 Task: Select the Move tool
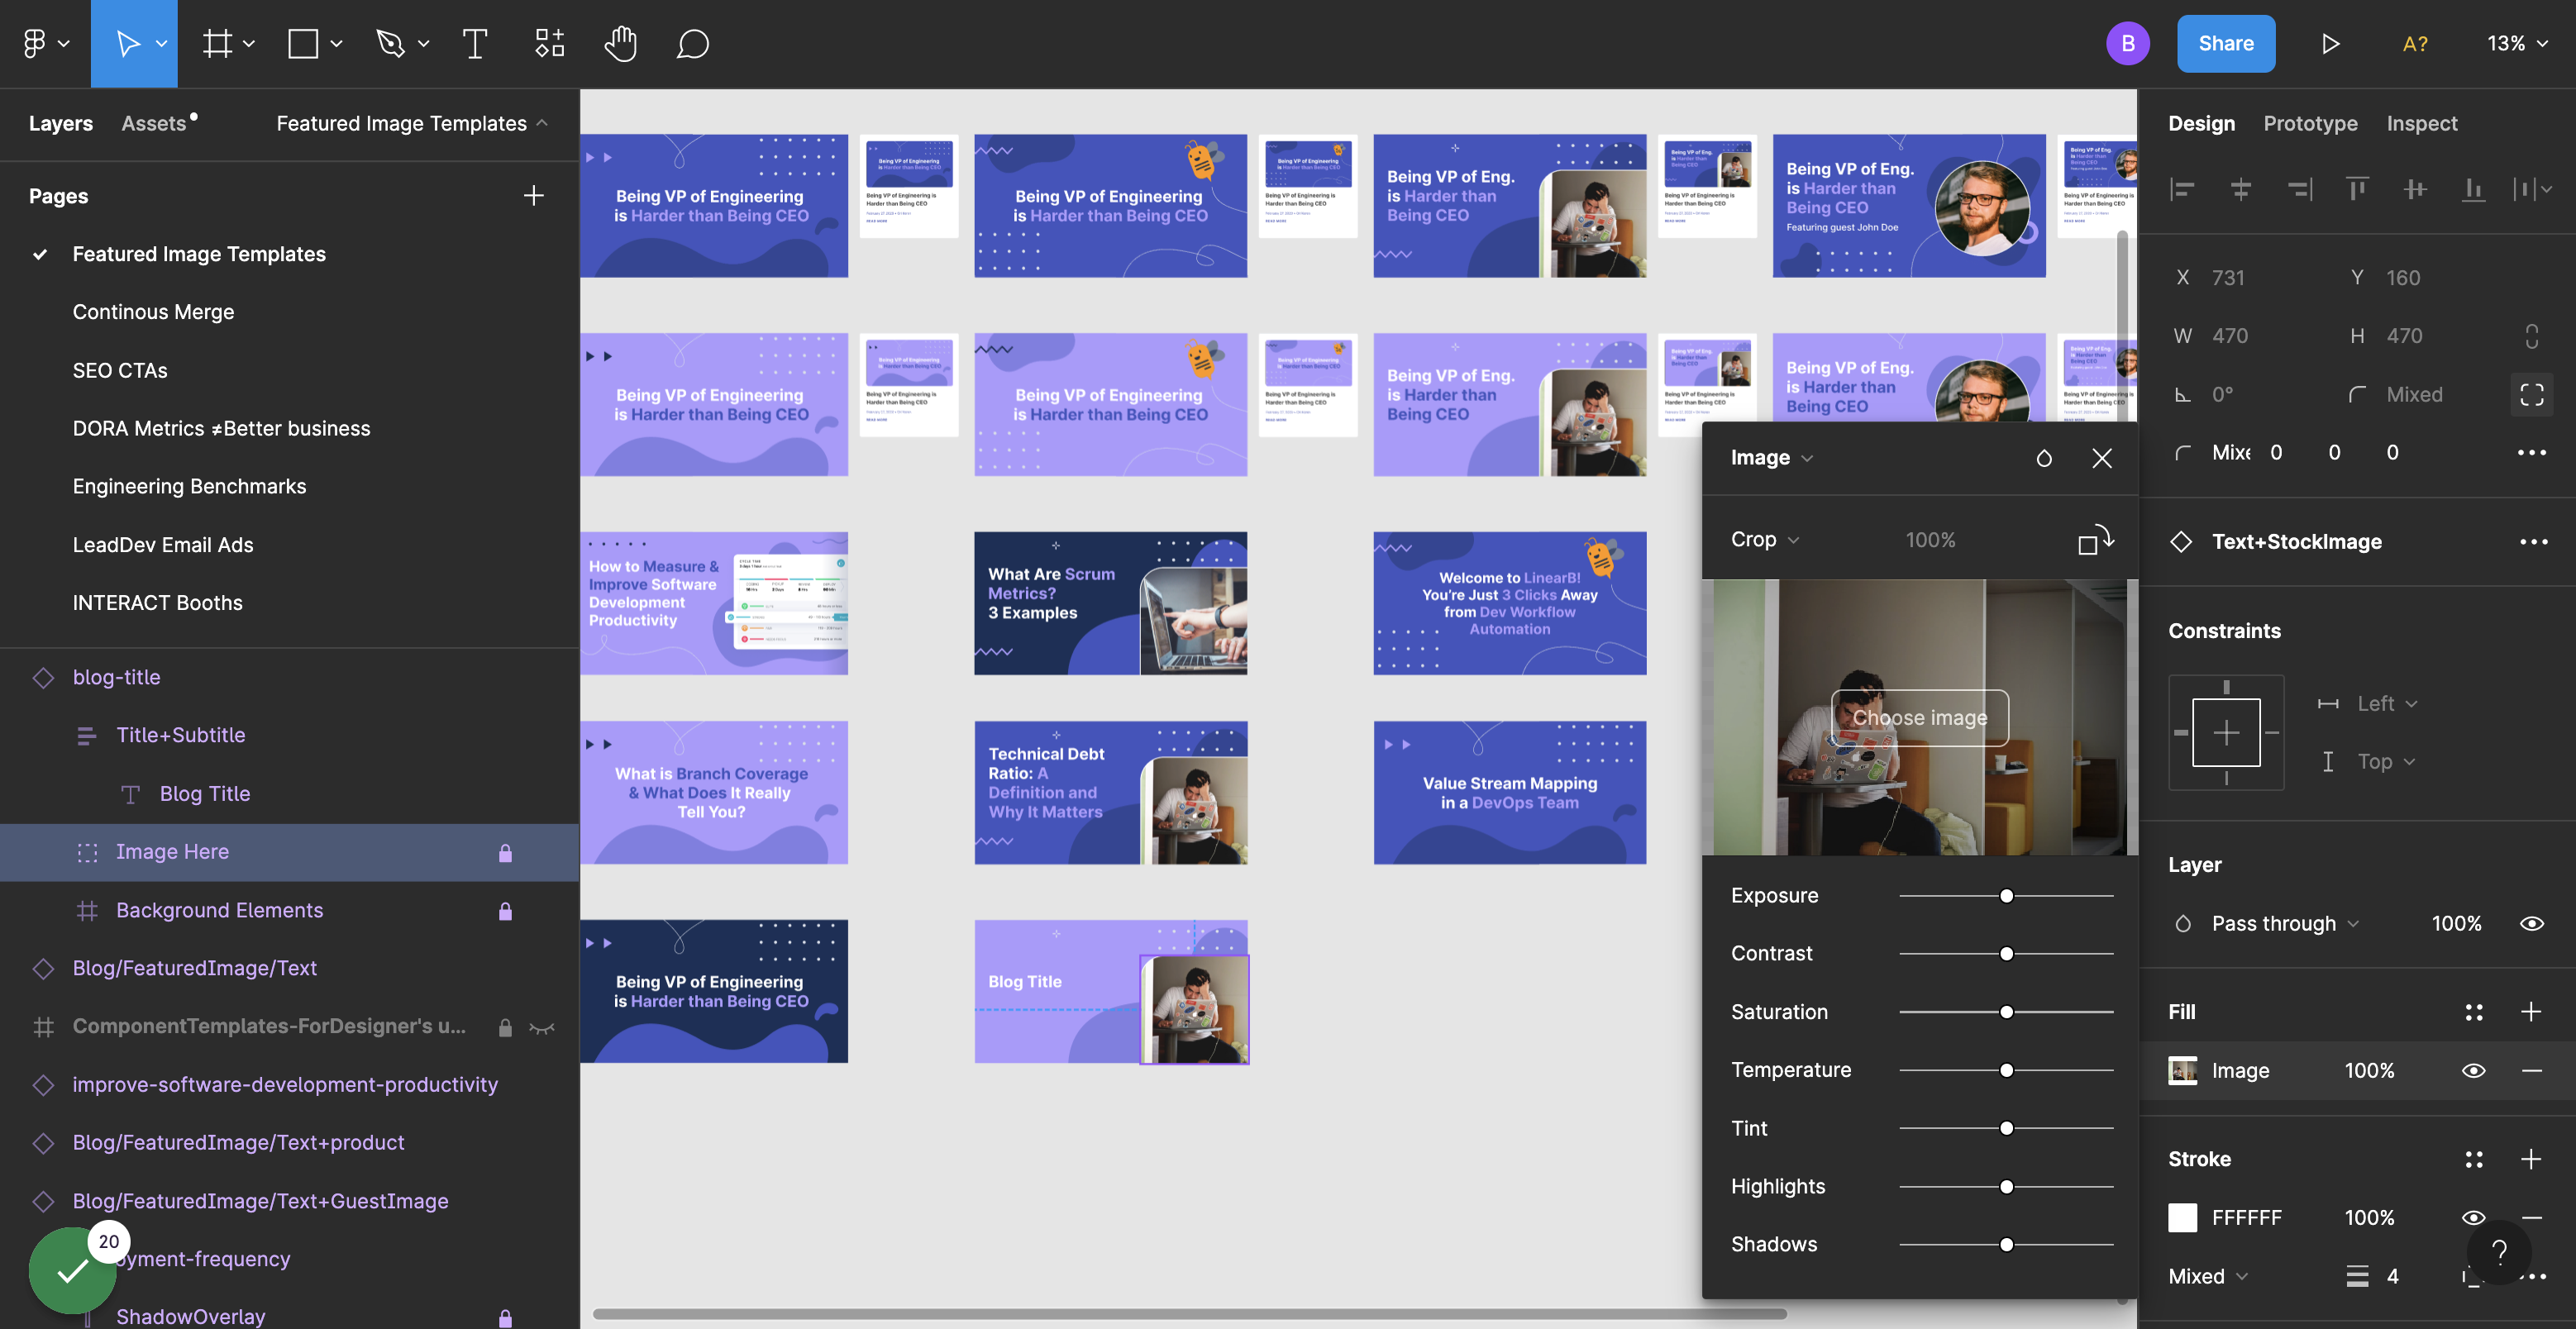(127, 44)
